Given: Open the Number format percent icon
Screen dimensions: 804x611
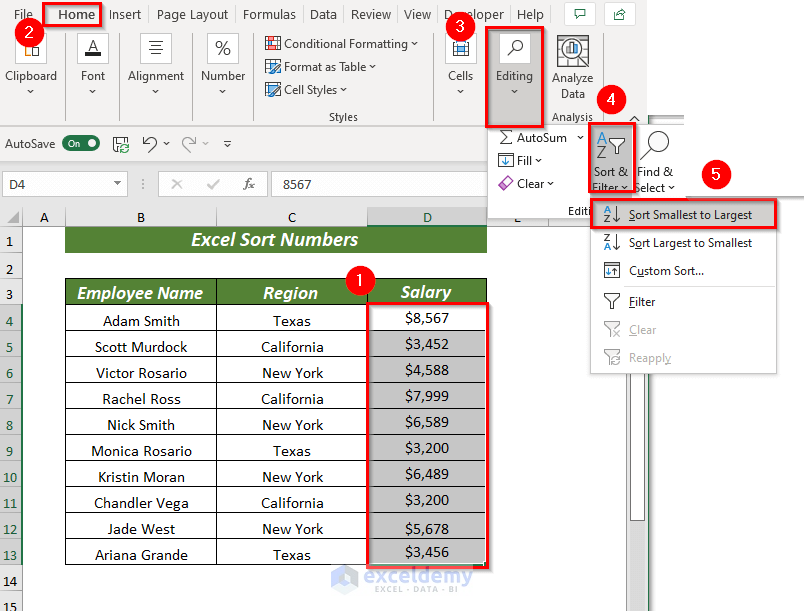Looking at the screenshot, I should click(223, 48).
